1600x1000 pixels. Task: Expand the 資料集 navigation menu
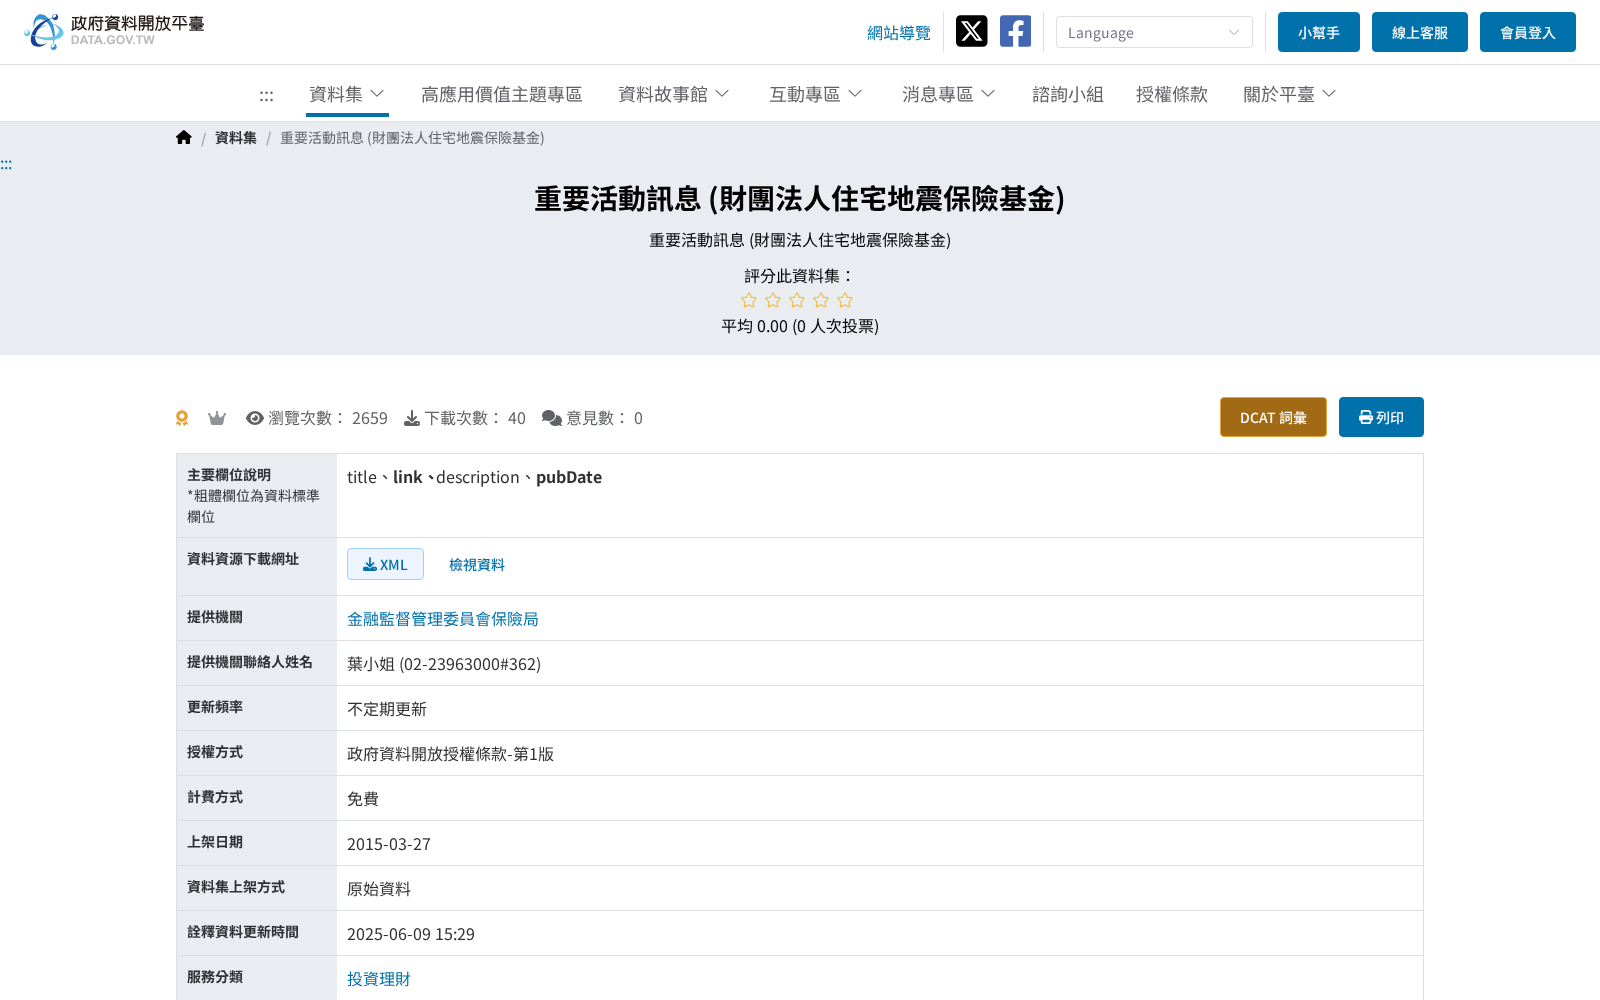tap(347, 94)
